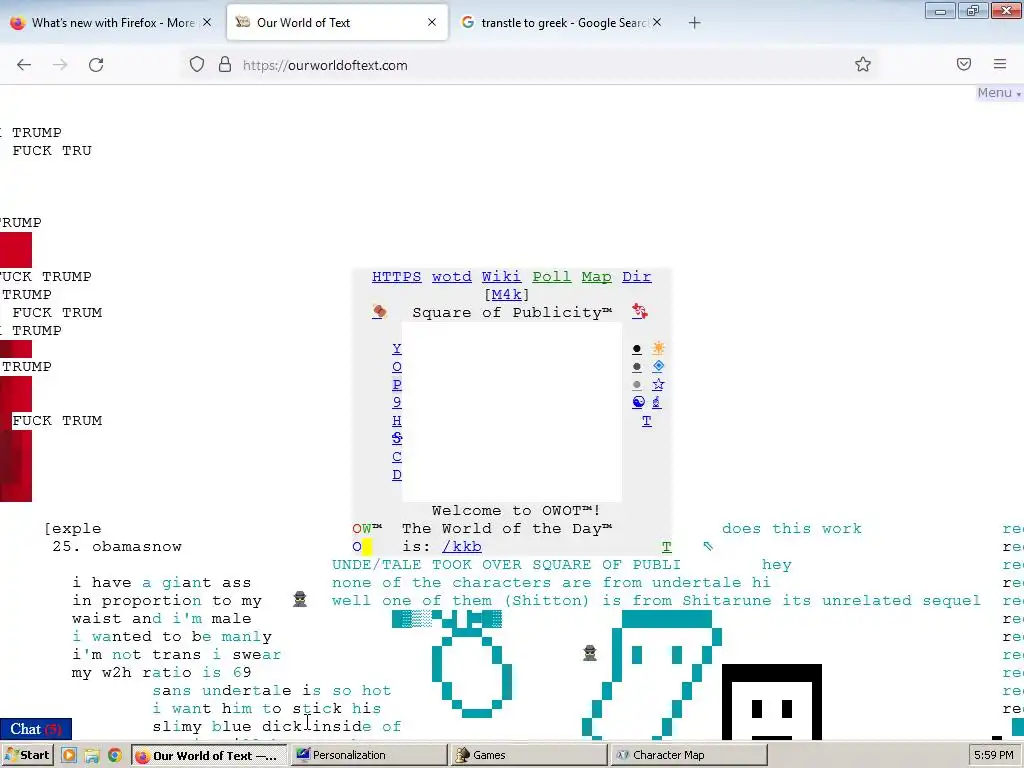Click the black dot link
1024x768 pixels.
(637, 349)
